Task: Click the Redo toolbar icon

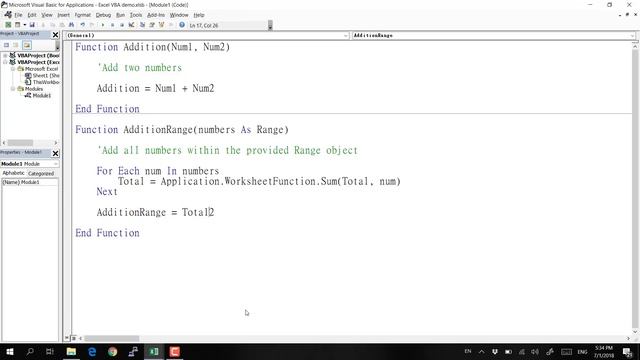Action: tap(92, 25)
